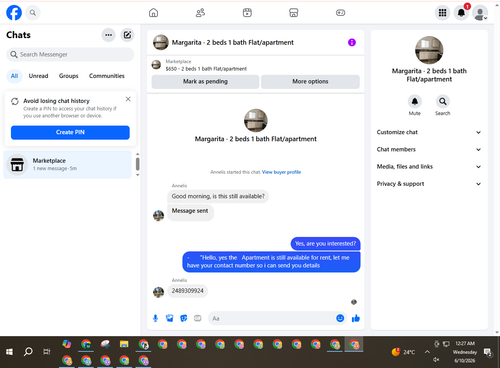Click the volume muted tray icon
This screenshot has width=500, height=368.
436,360
